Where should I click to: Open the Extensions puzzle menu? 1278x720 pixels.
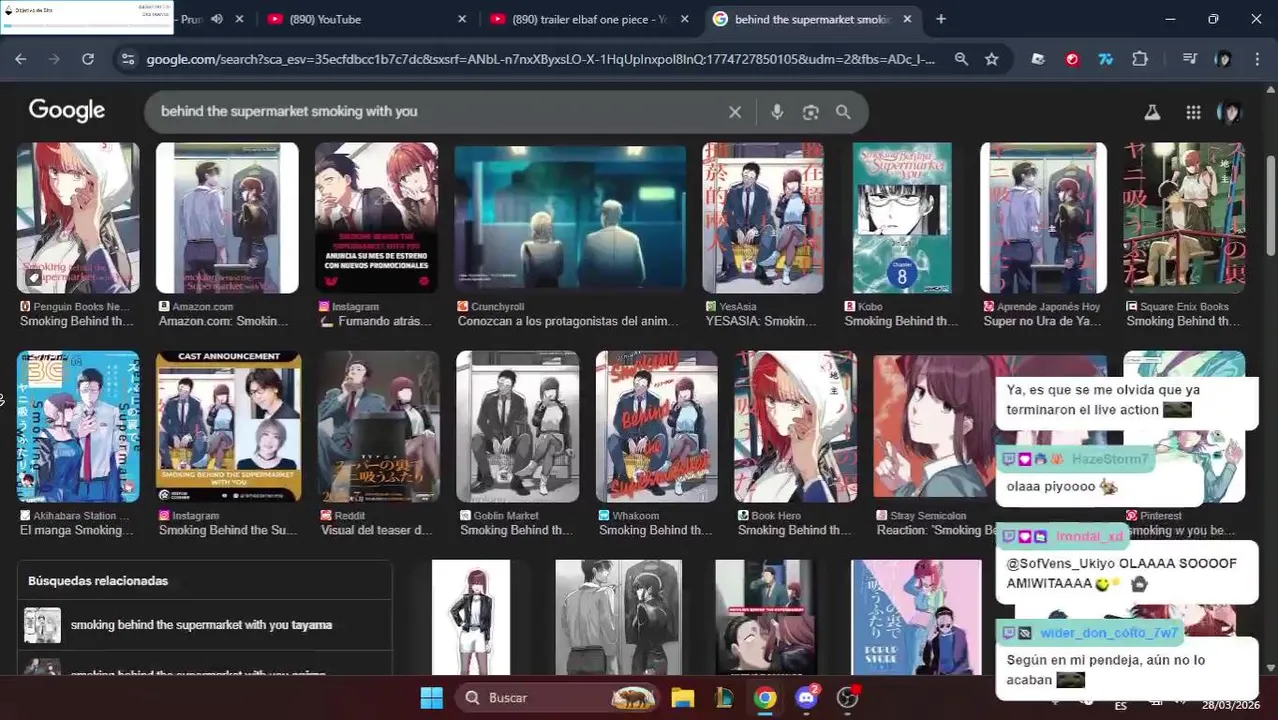click(x=1139, y=59)
